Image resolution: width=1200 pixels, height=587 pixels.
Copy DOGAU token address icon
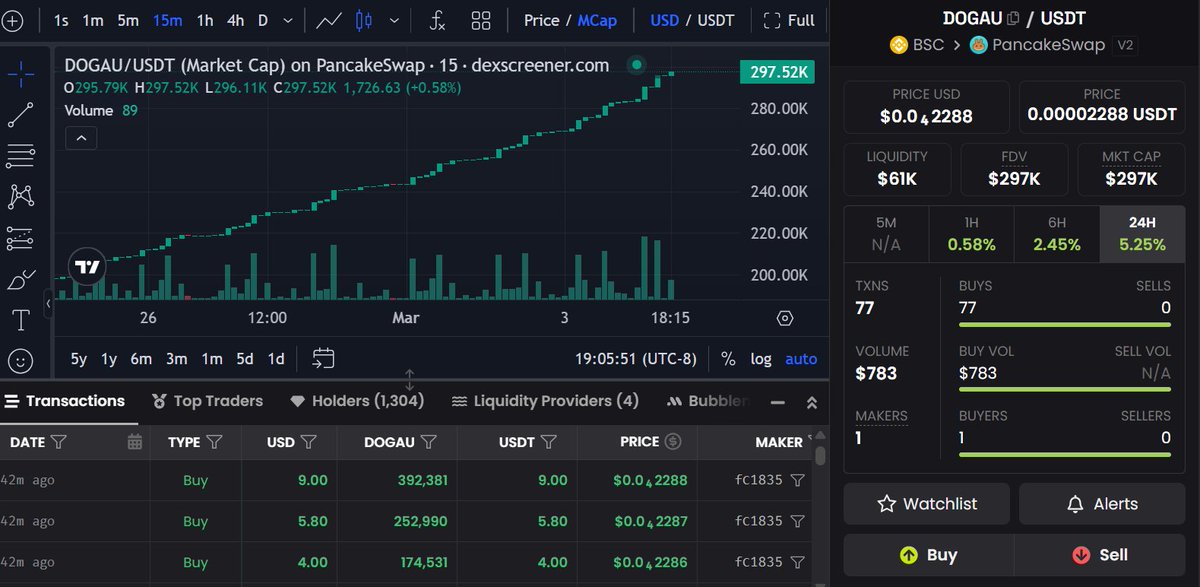[1014, 18]
